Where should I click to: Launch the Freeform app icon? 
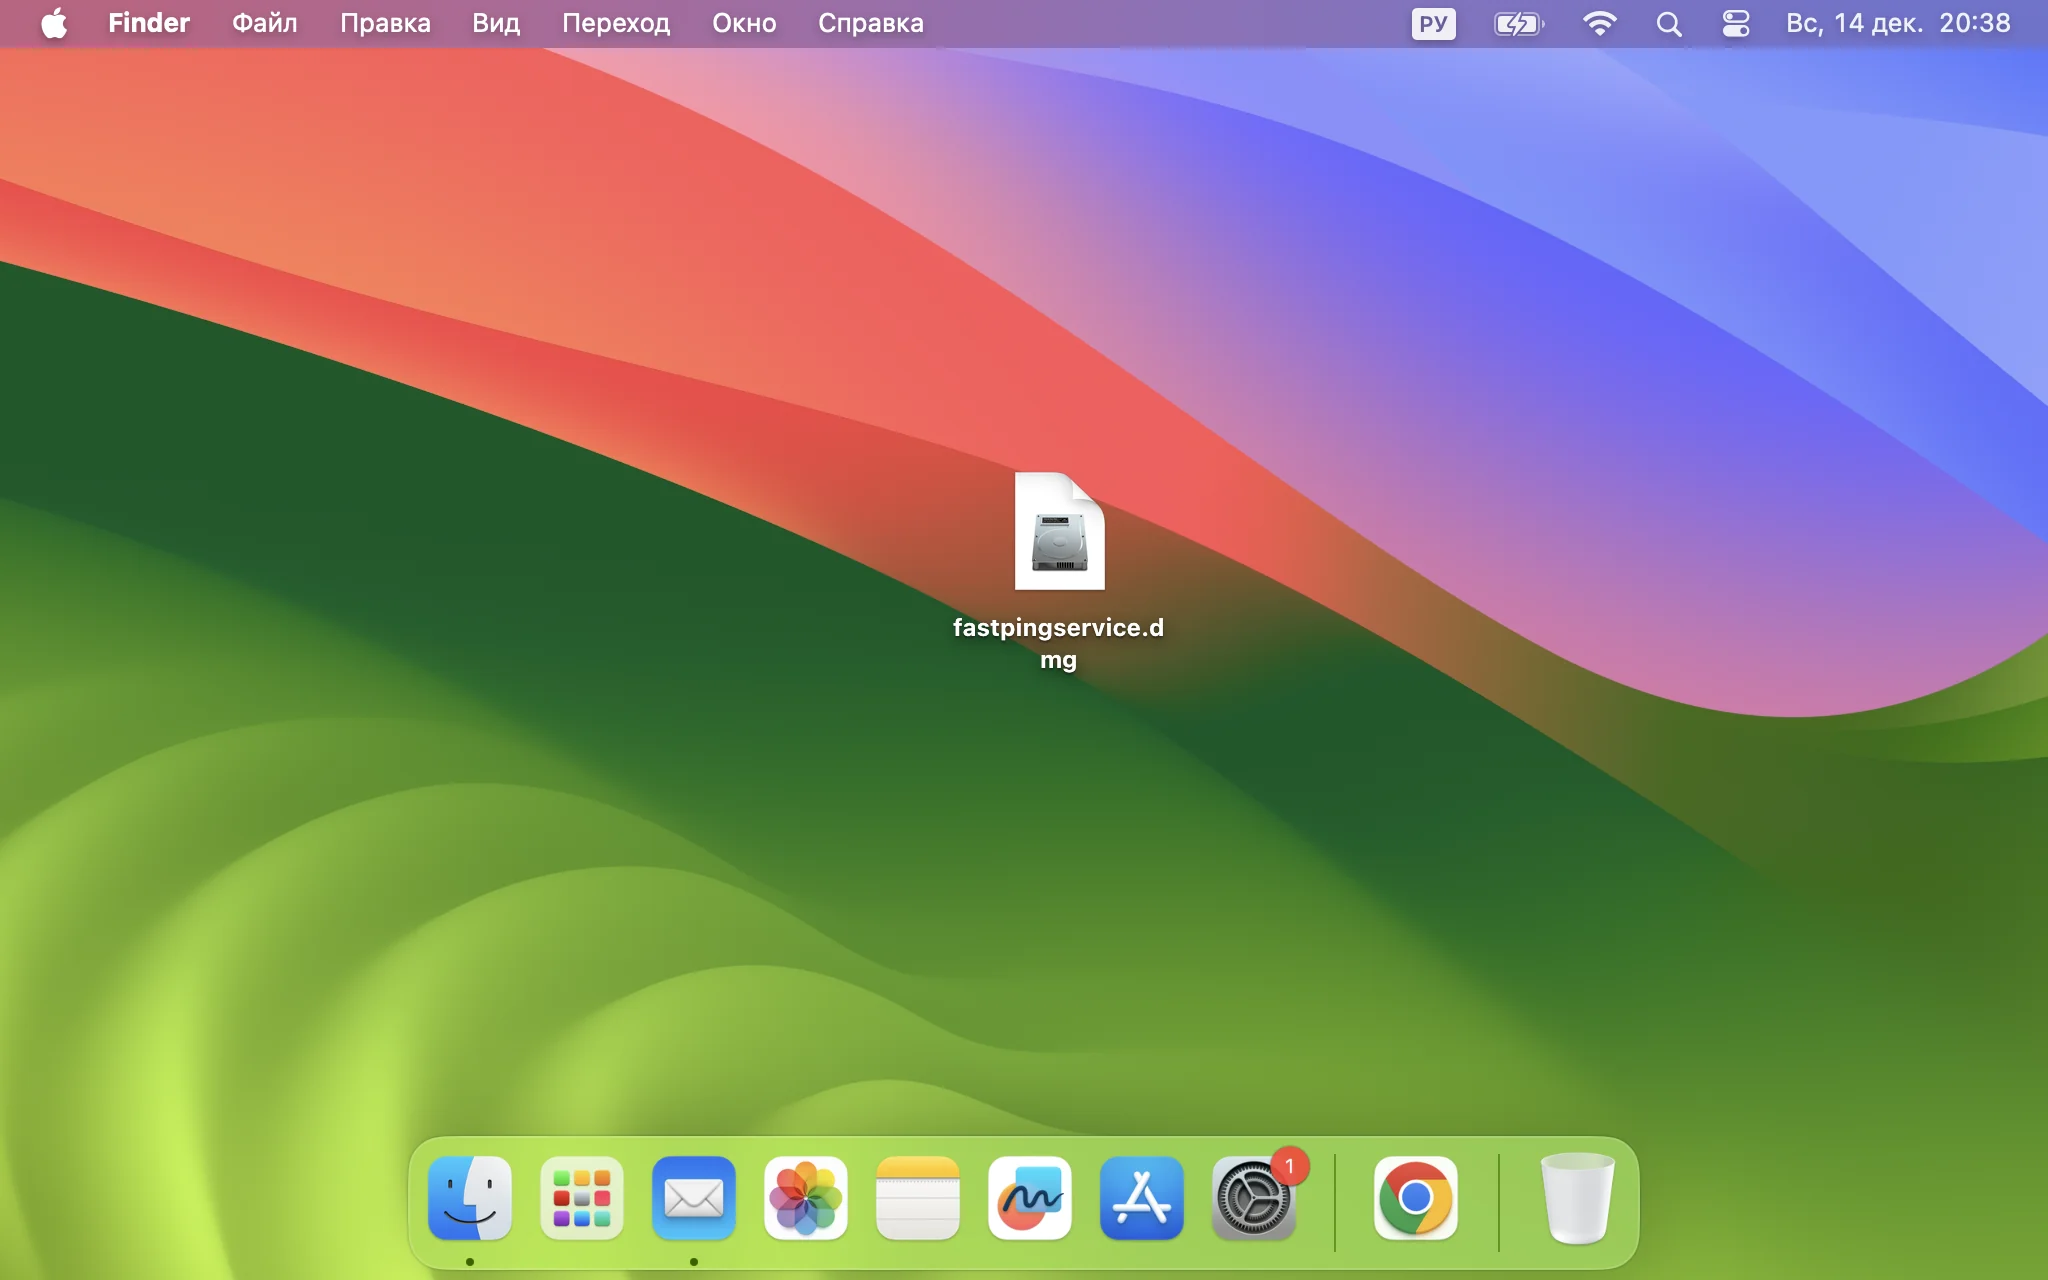coord(1030,1198)
